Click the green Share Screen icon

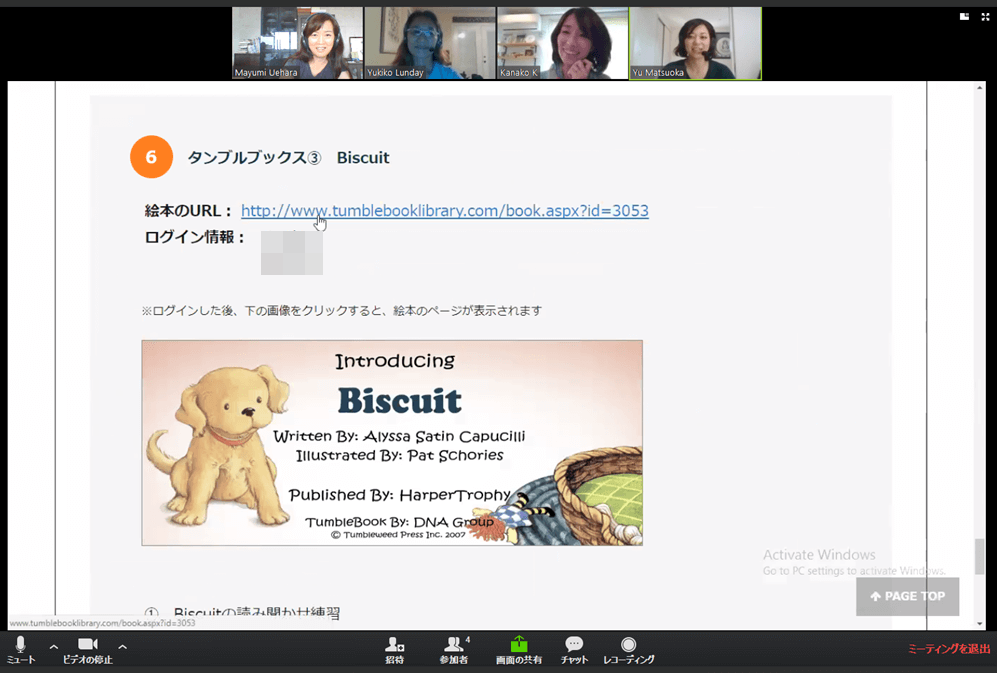coord(518,646)
